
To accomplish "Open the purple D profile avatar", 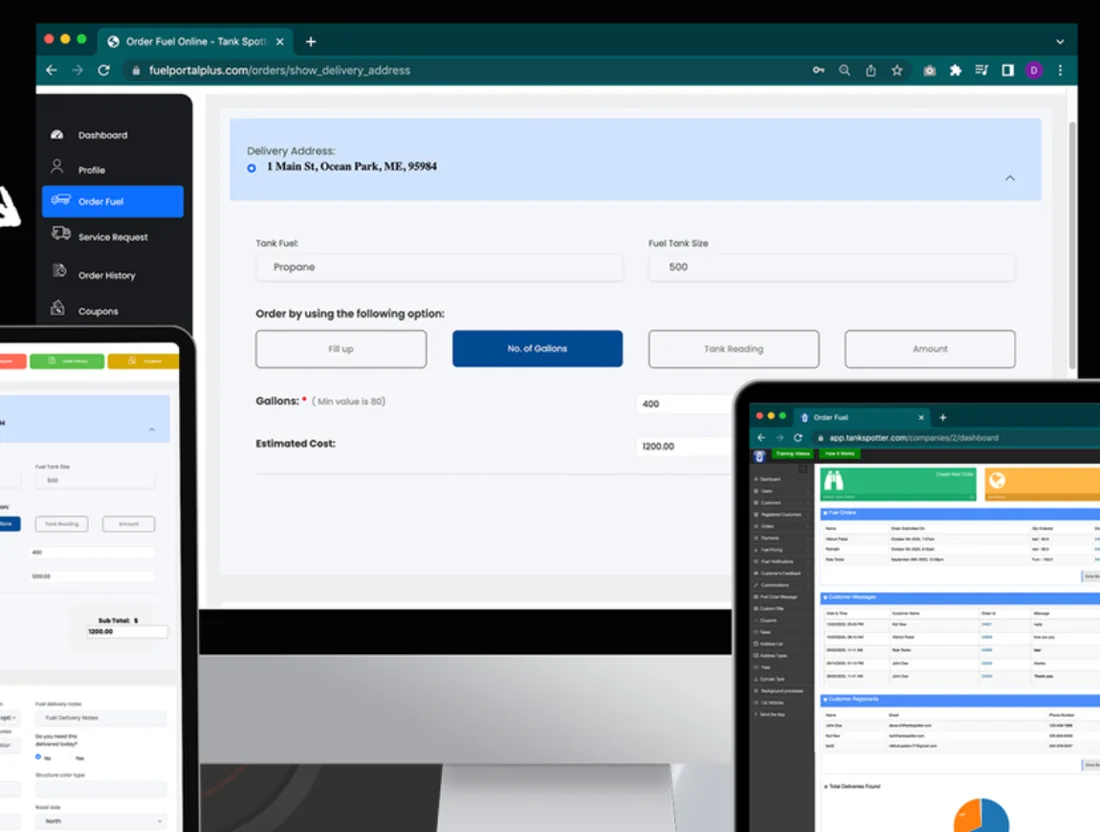I will (1033, 70).
